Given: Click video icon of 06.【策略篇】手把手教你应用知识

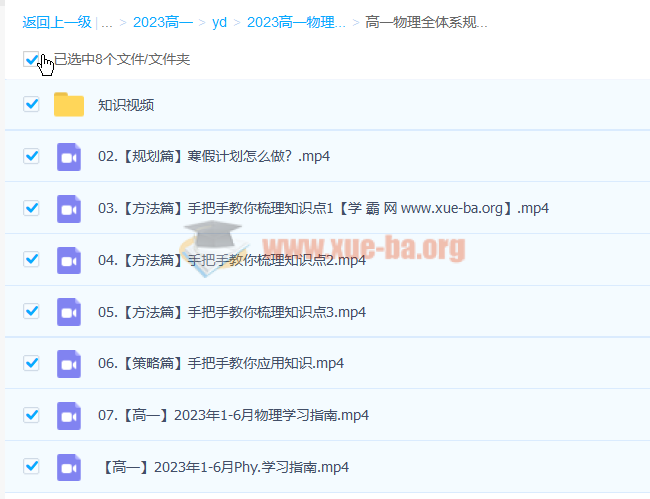Looking at the screenshot, I should [x=68, y=364].
